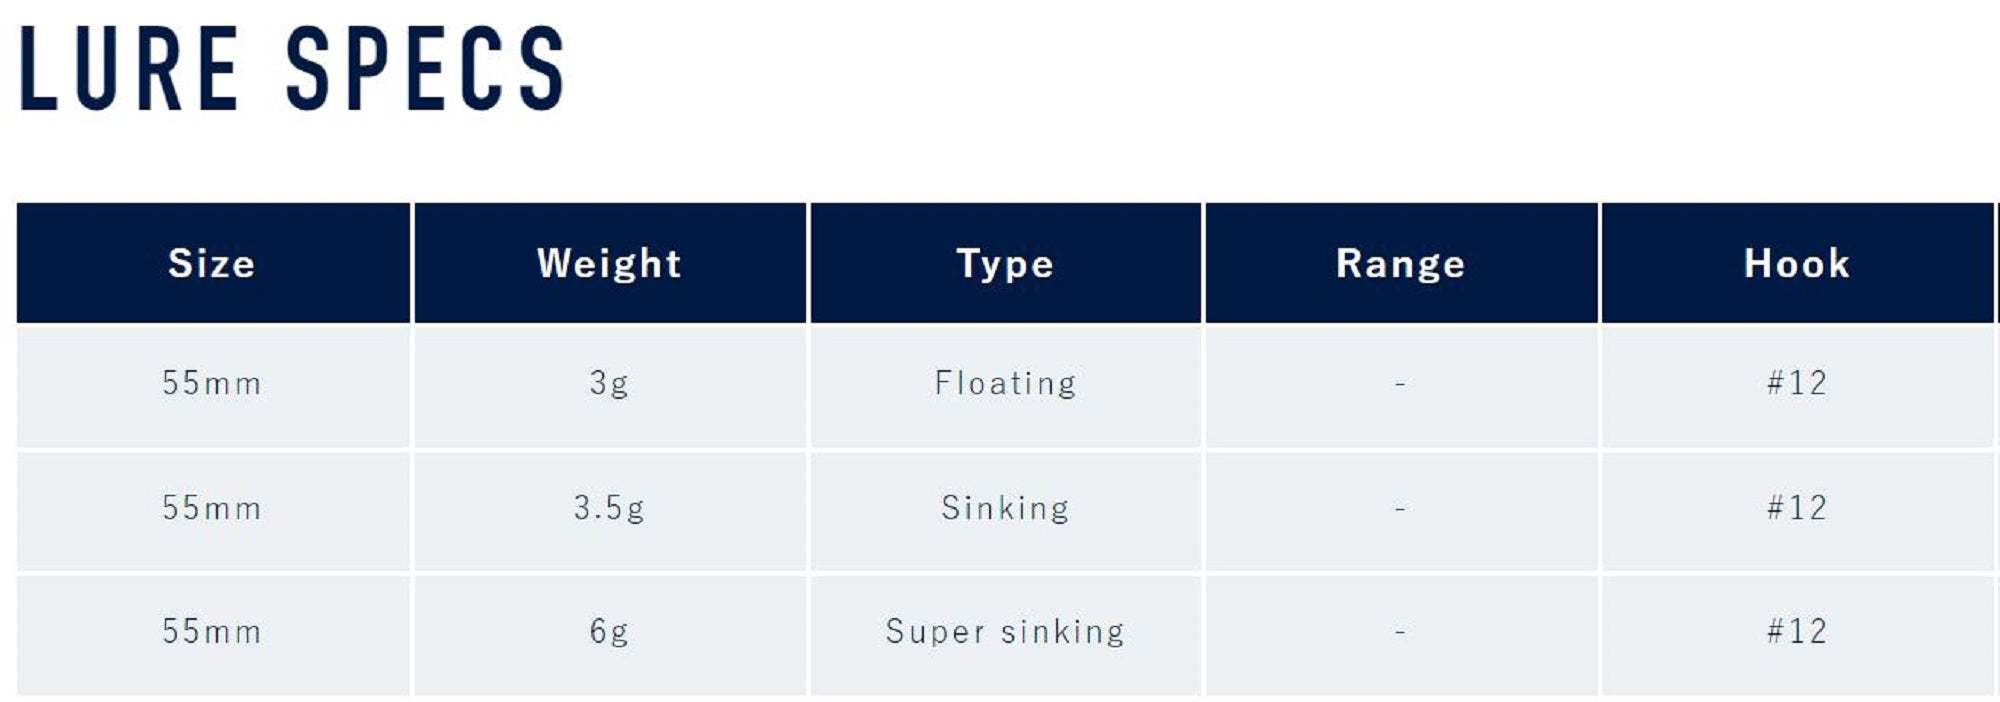Click the LURE SPECS heading
This screenshot has width=2000, height=702.
(x=292, y=68)
